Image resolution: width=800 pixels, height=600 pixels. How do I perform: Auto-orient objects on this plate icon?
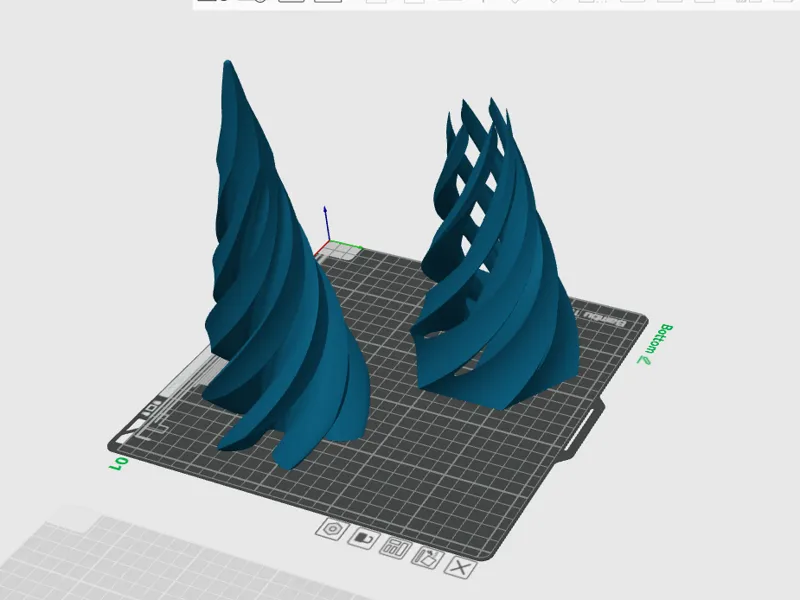pyautogui.click(x=428, y=558)
